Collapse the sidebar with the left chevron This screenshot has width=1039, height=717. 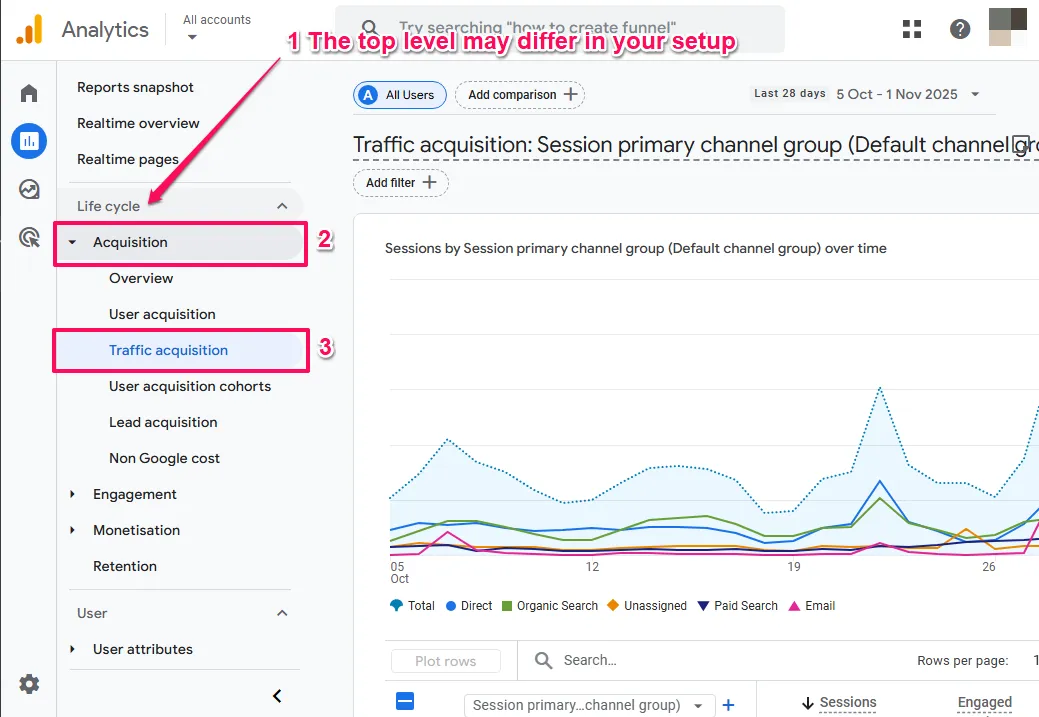point(277,696)
